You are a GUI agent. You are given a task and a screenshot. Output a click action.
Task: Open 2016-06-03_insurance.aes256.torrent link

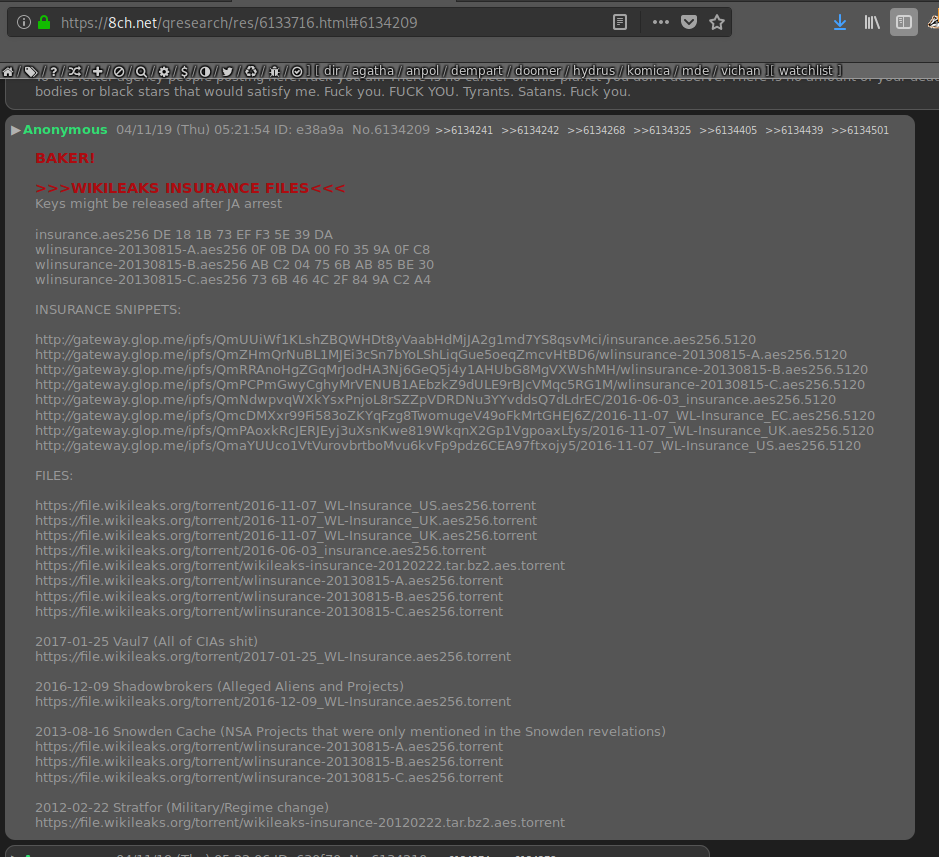point(261,550)
